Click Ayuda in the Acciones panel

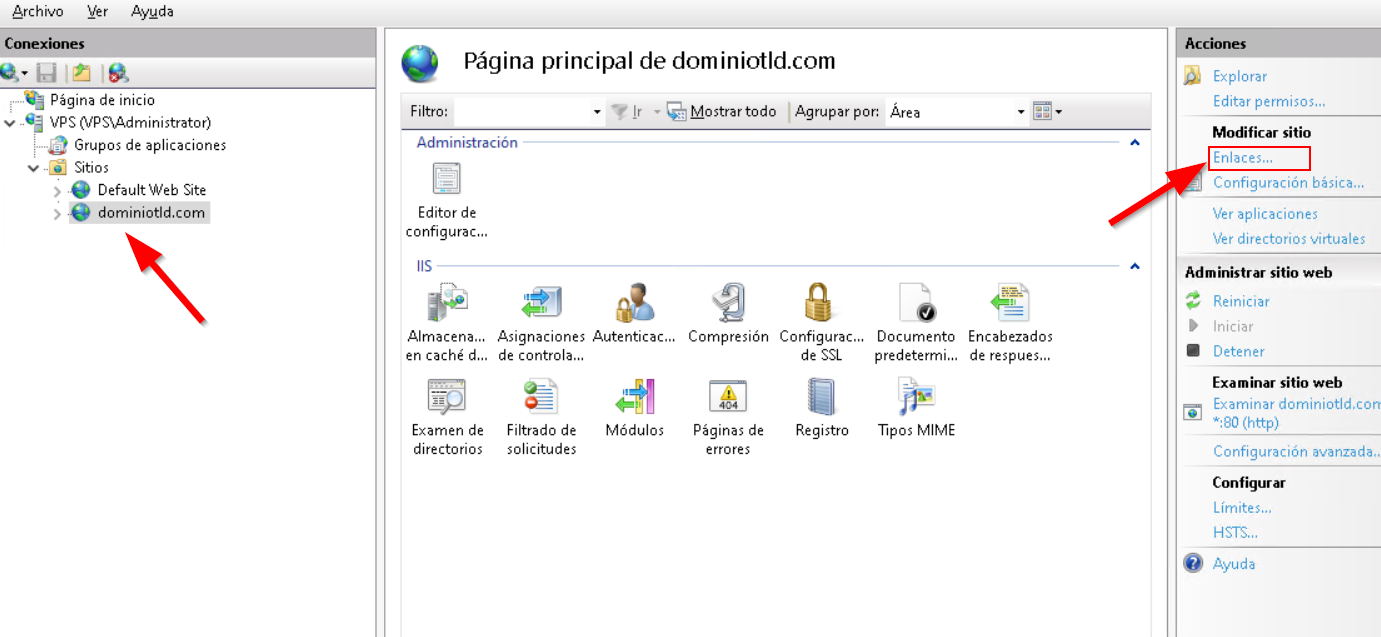click(x=1234, y=564)
